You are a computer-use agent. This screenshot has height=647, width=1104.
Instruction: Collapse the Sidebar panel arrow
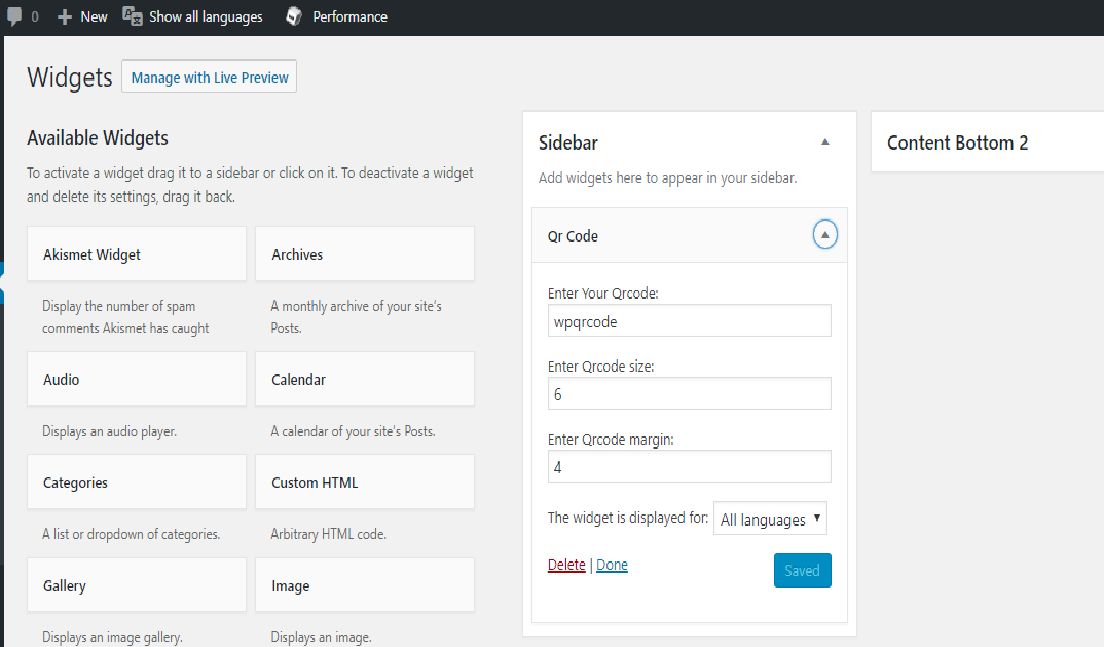click(x=825, y=143)
